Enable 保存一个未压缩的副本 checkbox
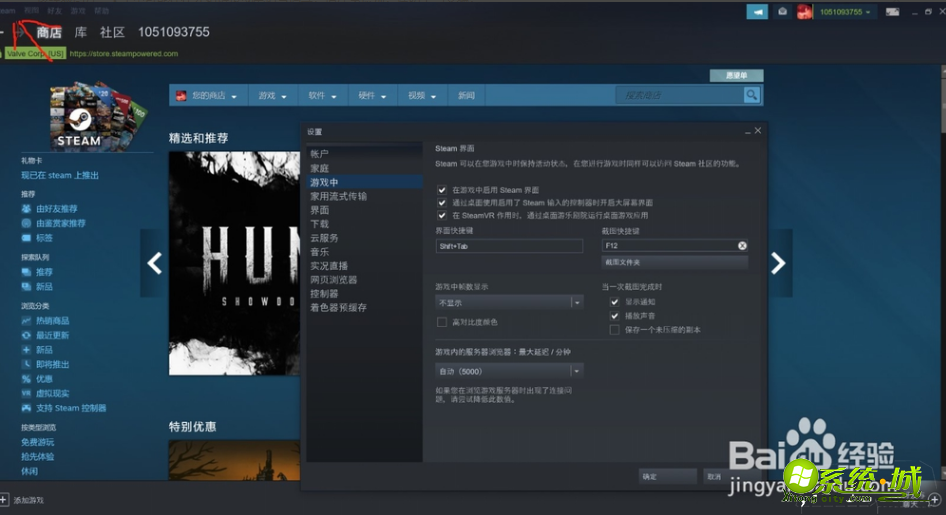The width and height of the screenshot is (946, 515). click(x=614, y=330)
